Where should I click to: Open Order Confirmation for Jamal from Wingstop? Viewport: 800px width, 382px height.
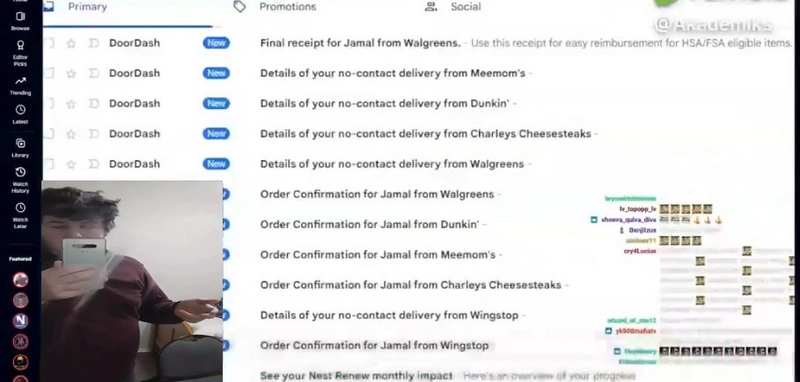pyautogui.click(x=374, y=345)
